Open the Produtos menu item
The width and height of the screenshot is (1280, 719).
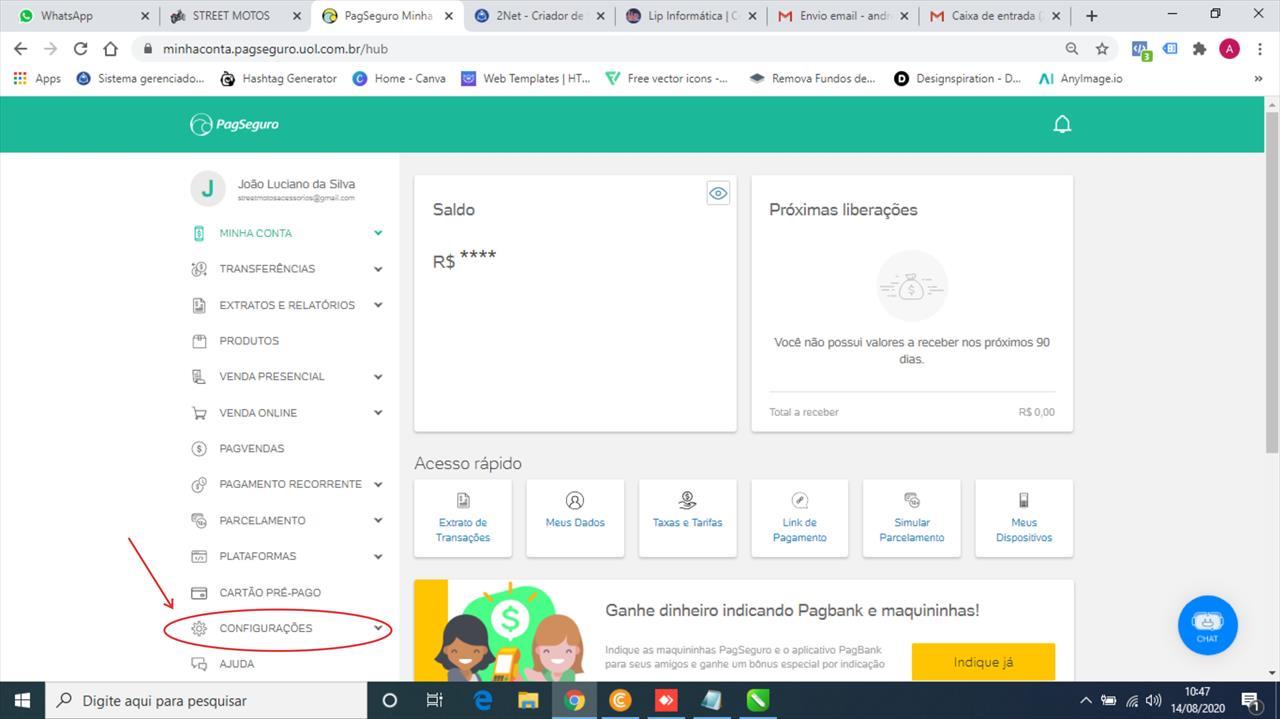point(249,341)
